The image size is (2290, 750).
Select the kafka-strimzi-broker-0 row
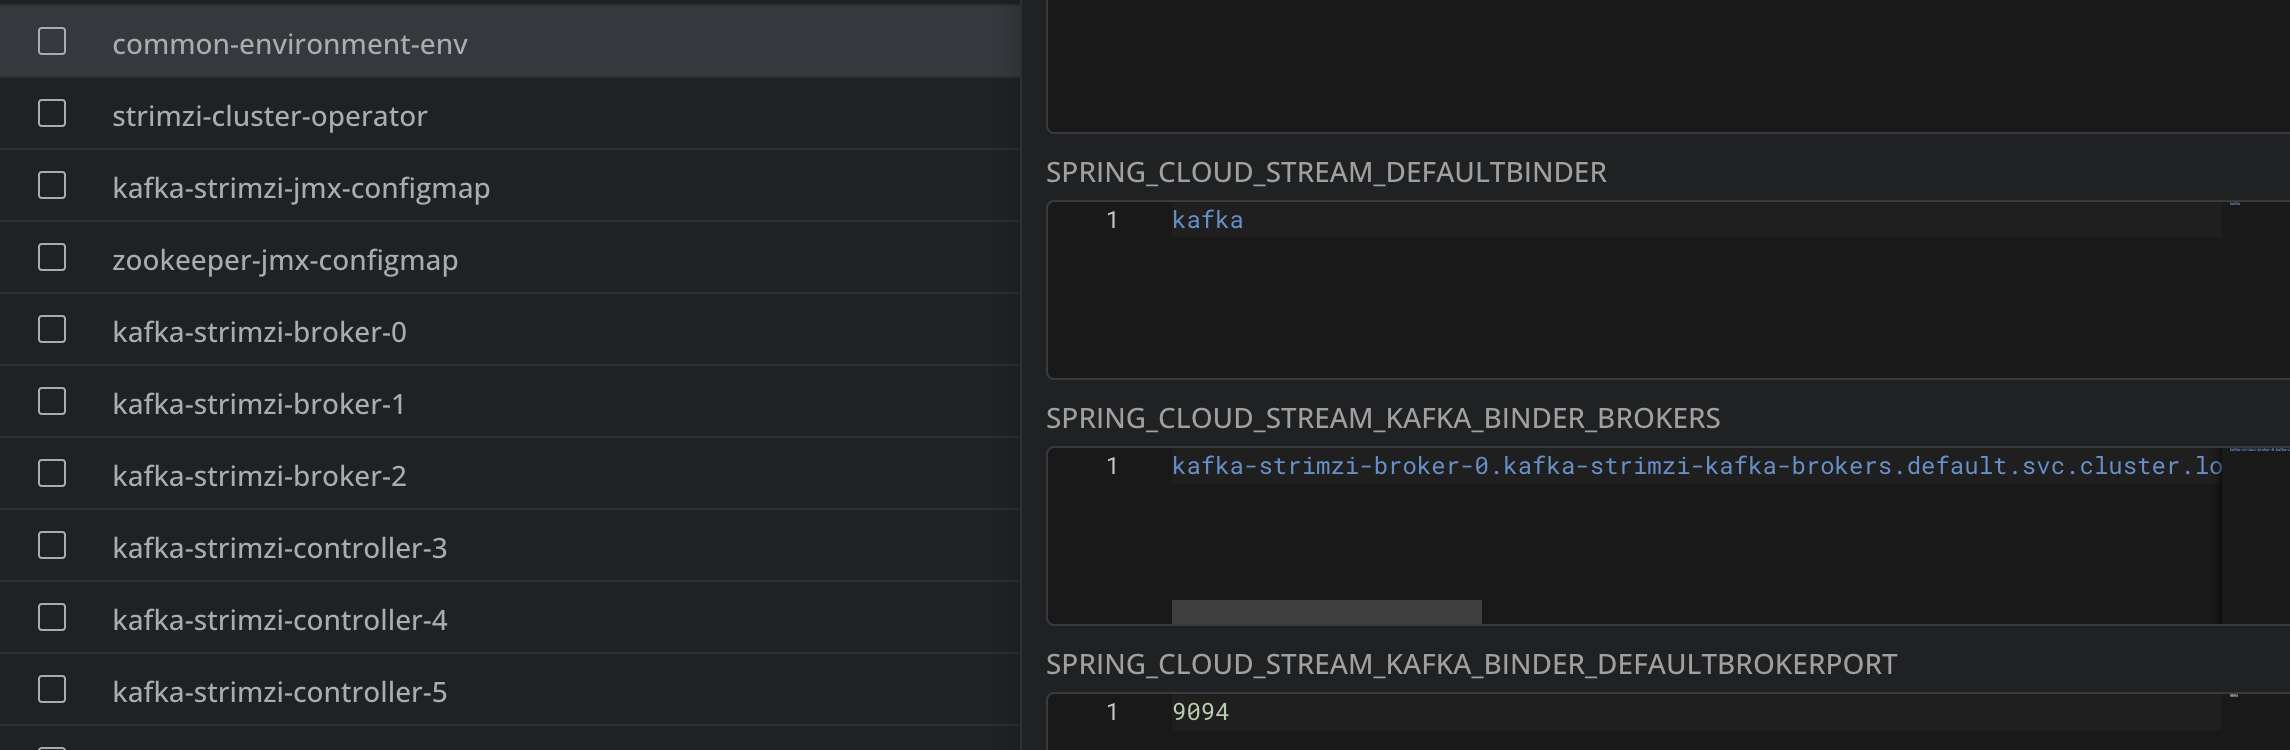coord(510,330)
